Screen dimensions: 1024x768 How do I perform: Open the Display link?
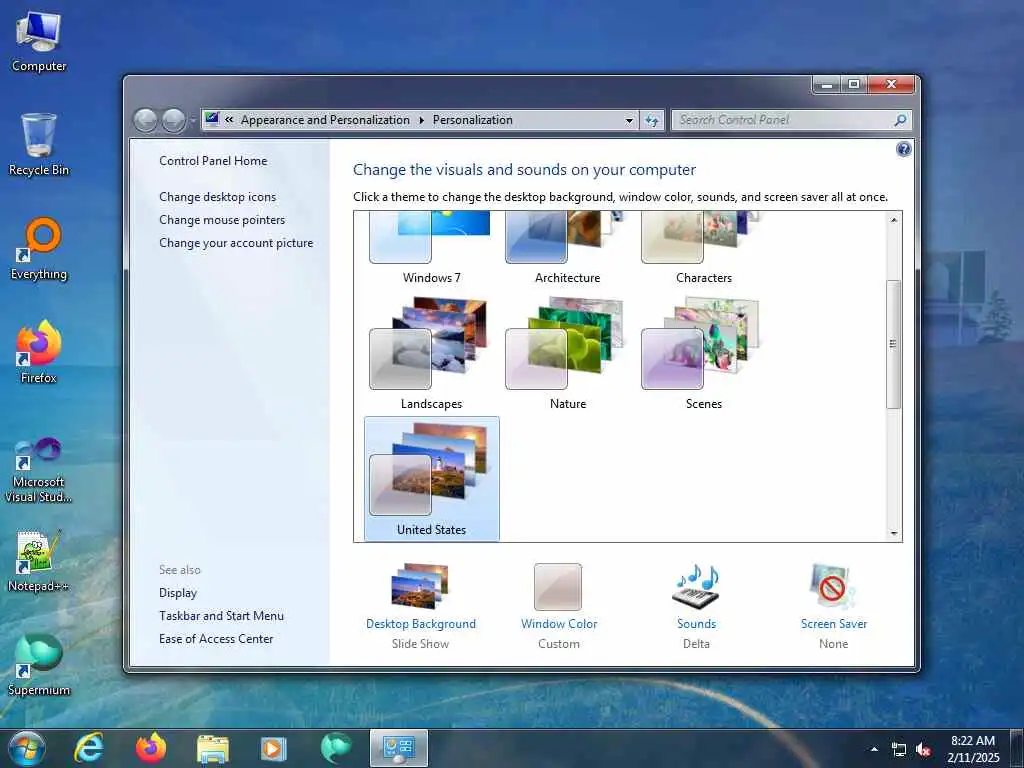(178, 593)
